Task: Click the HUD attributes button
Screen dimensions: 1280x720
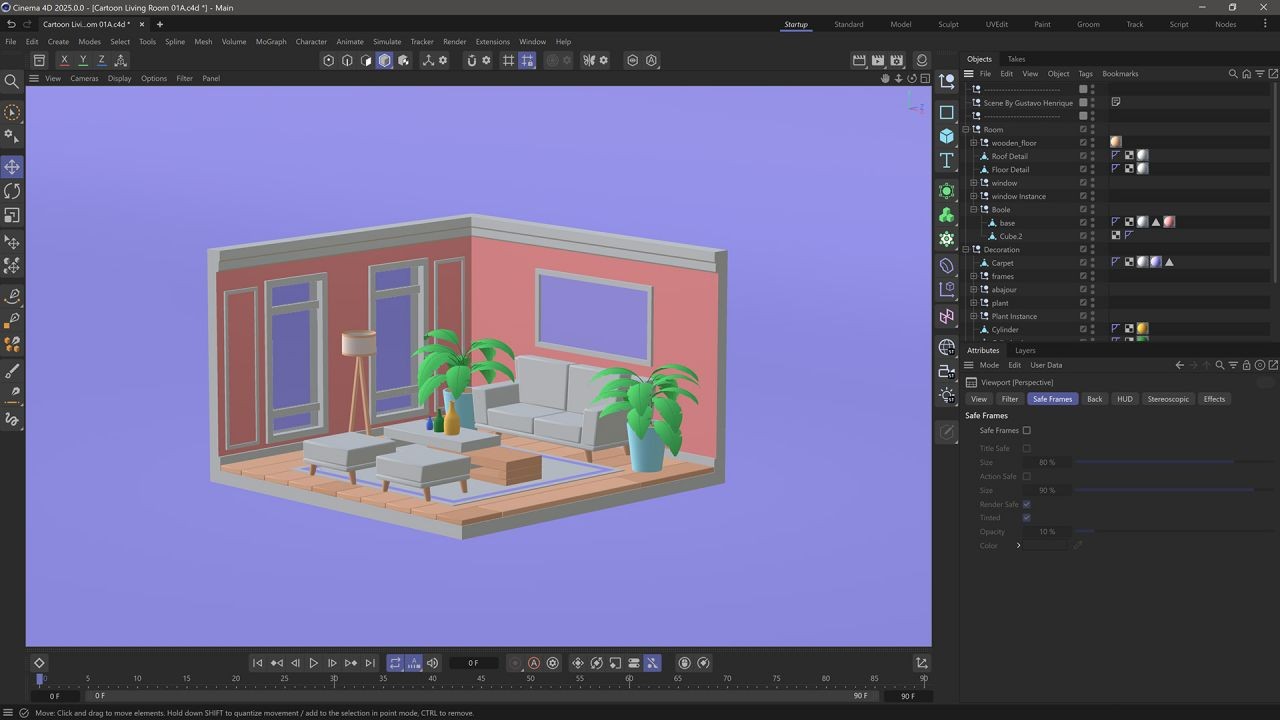Action: tap(1125, 399)
